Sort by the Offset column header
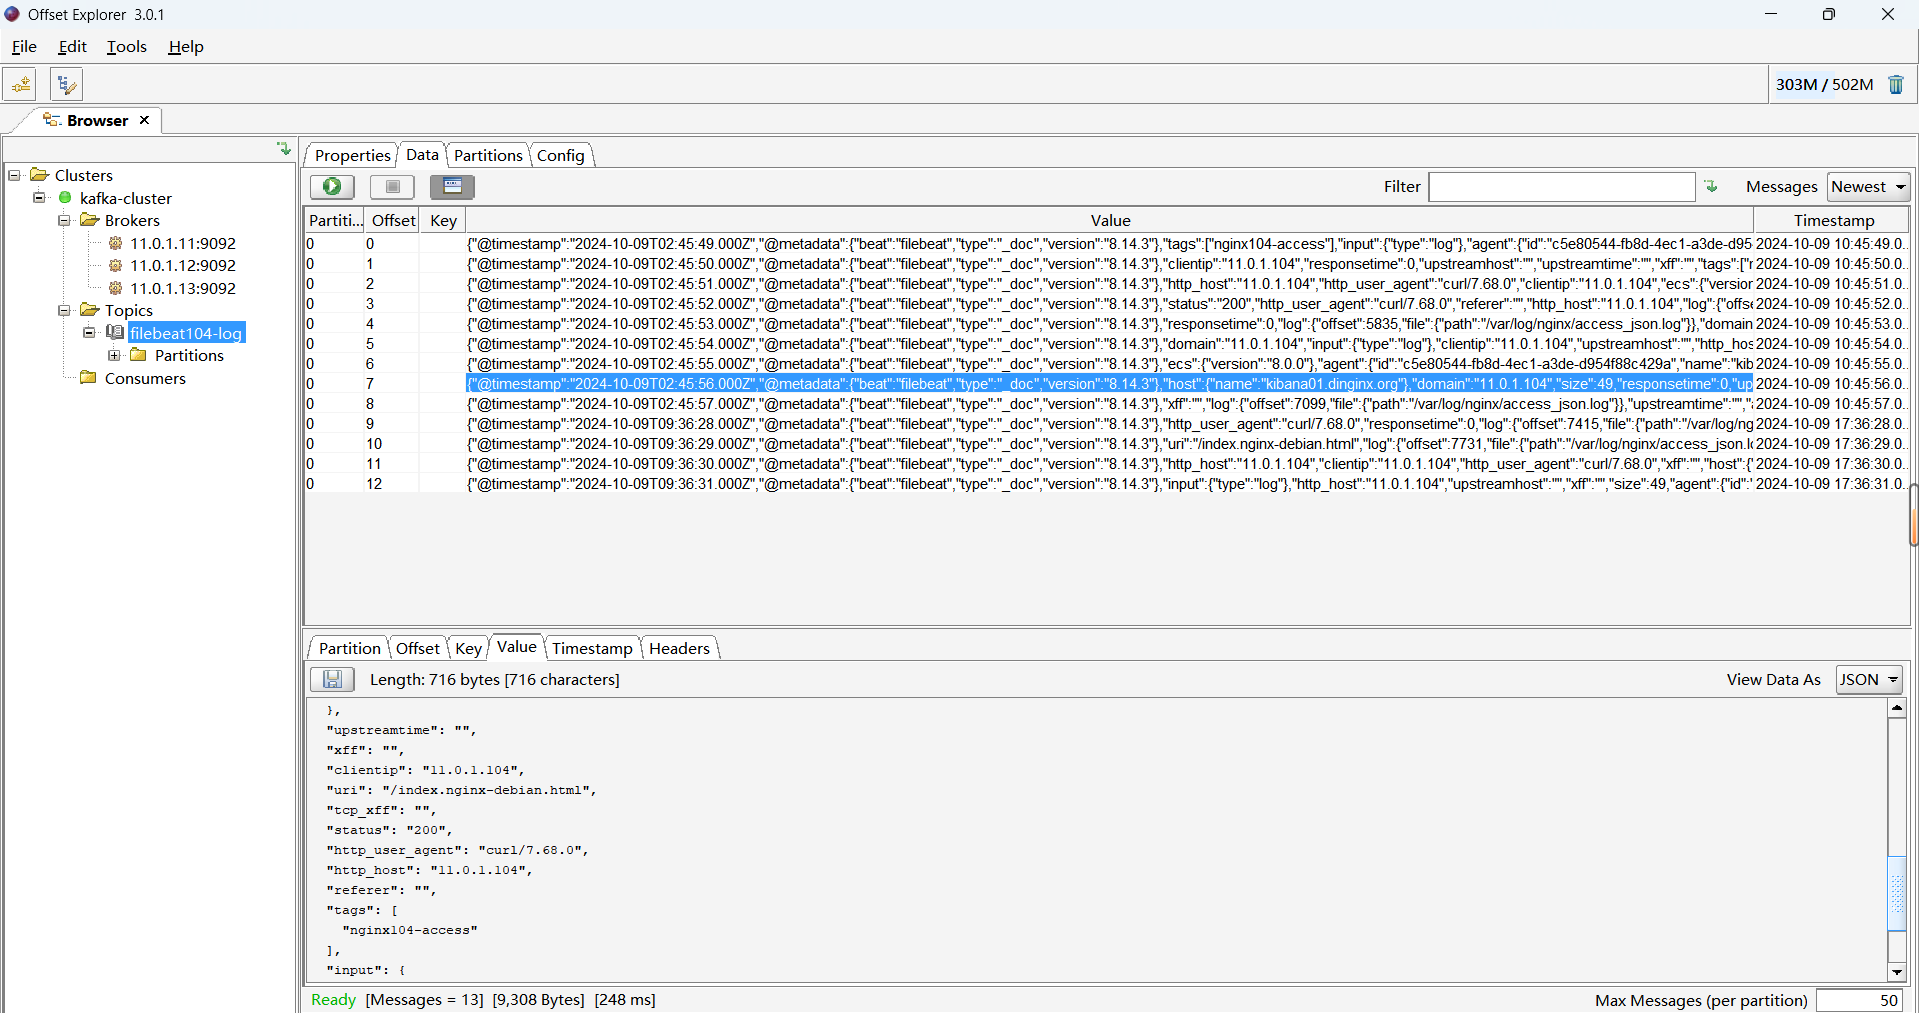Screen dimensions: 1919x1013 [x=393, y=220]
